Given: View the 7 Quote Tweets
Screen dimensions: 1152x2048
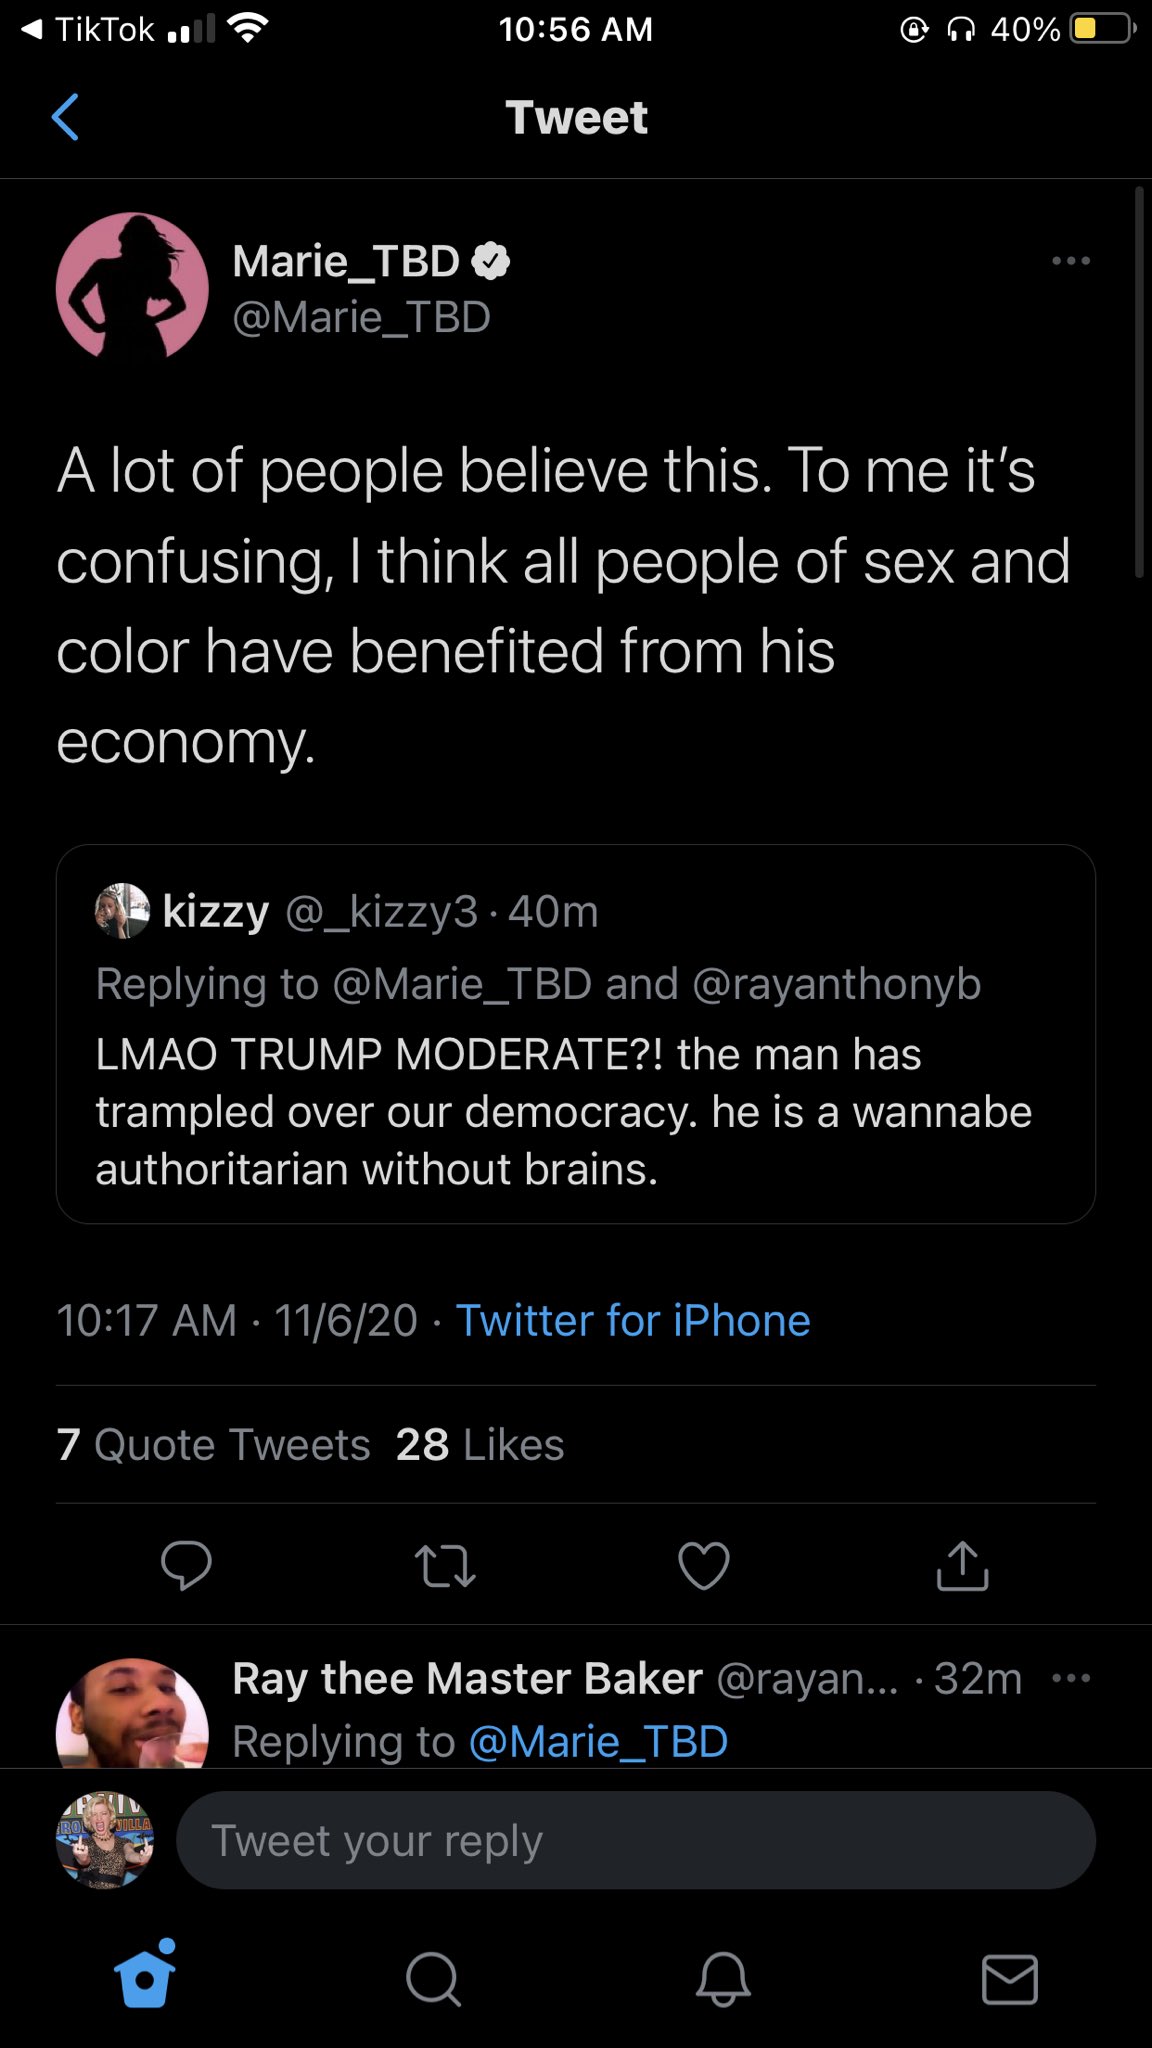Looking at the screenshot, I should [x=213, y=1444].
